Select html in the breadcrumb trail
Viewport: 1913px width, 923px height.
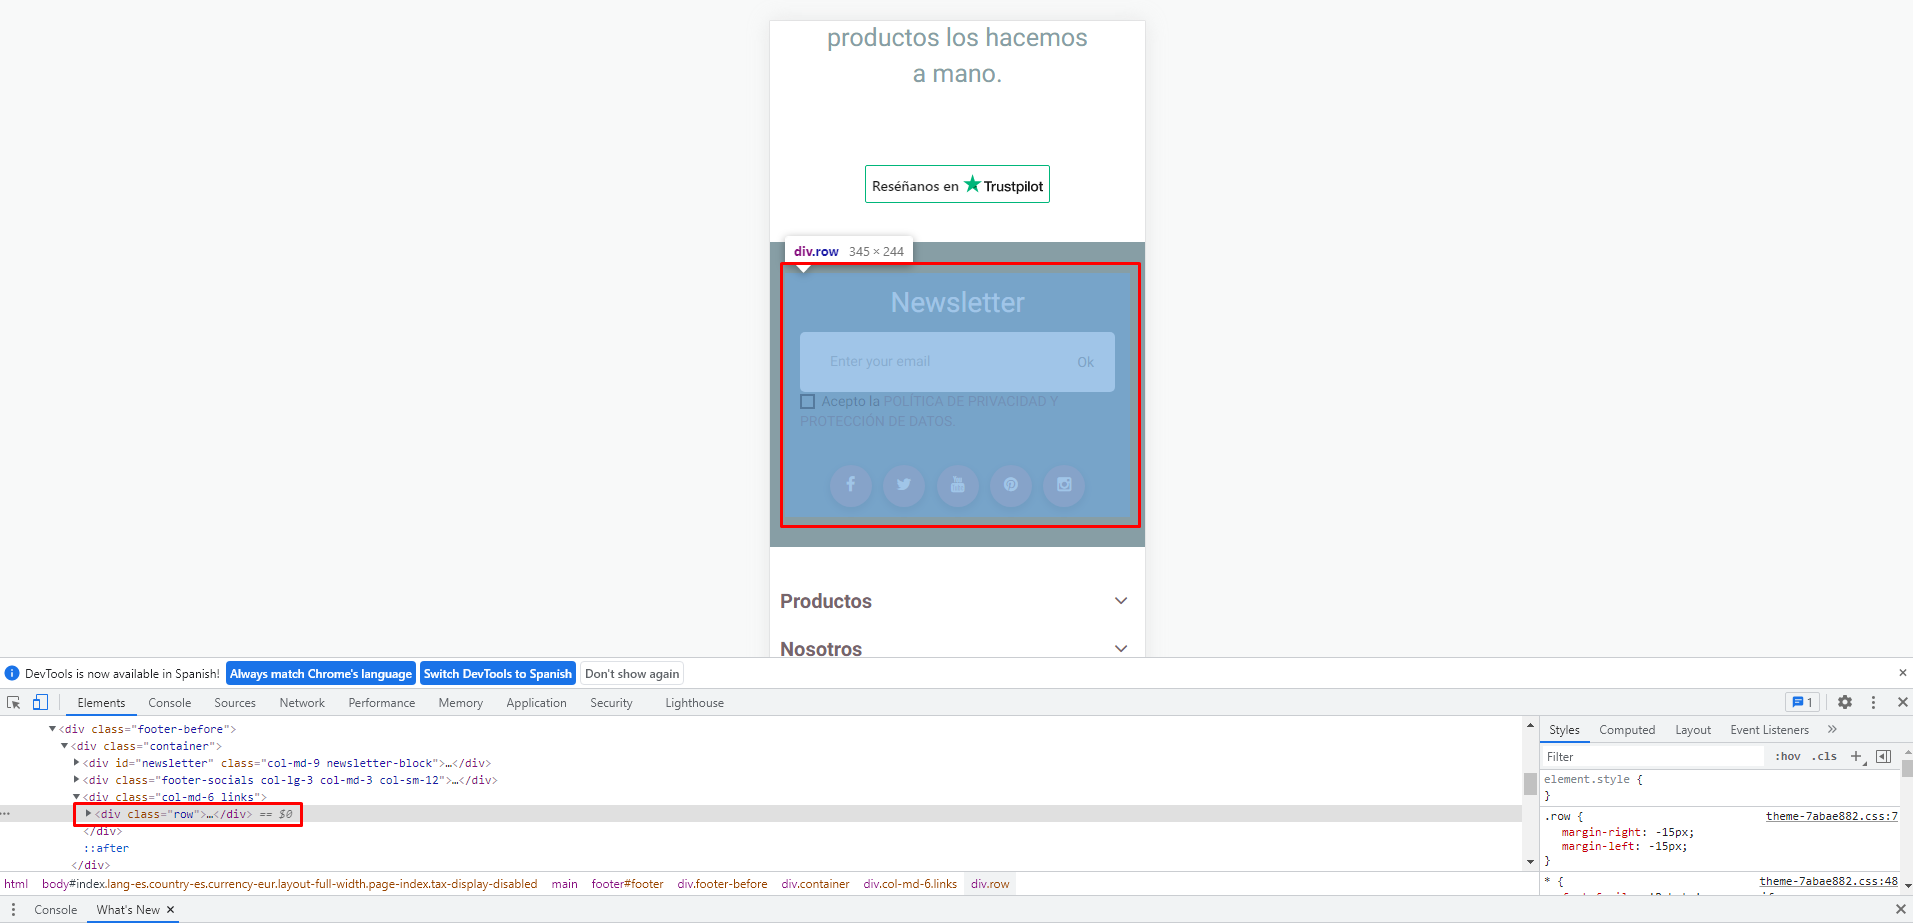[16, 884]
